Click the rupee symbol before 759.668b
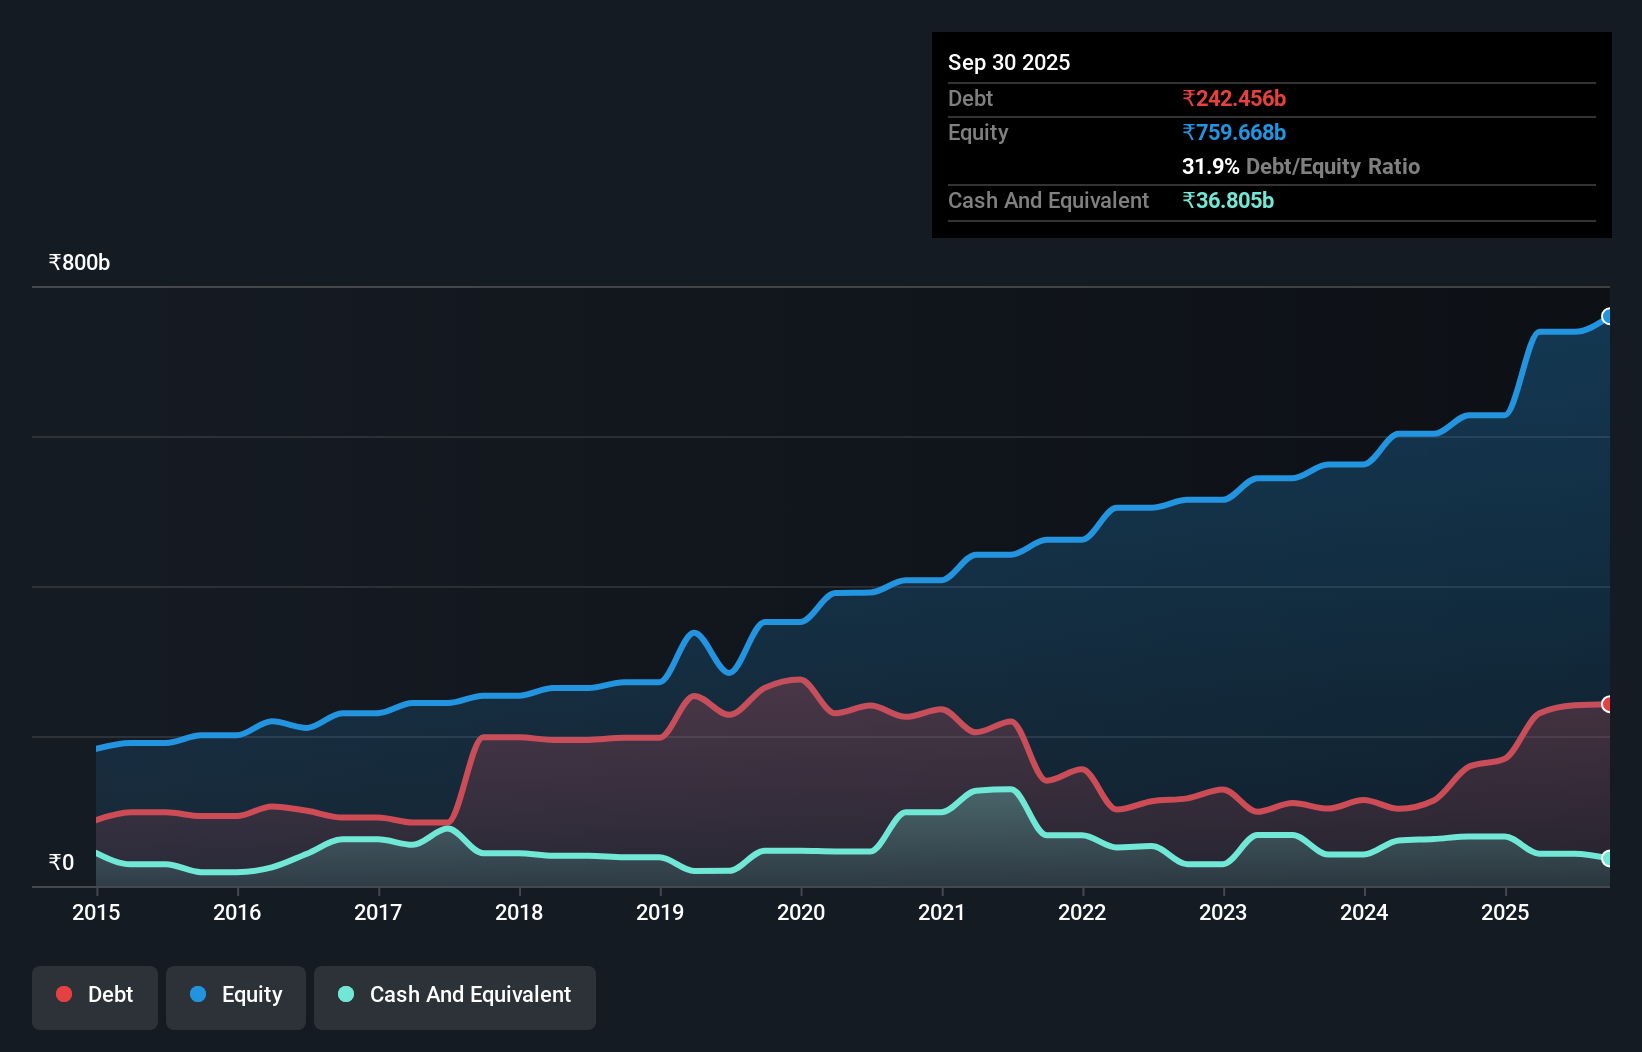The image size is (1642, 1052). coord(1189,132)
